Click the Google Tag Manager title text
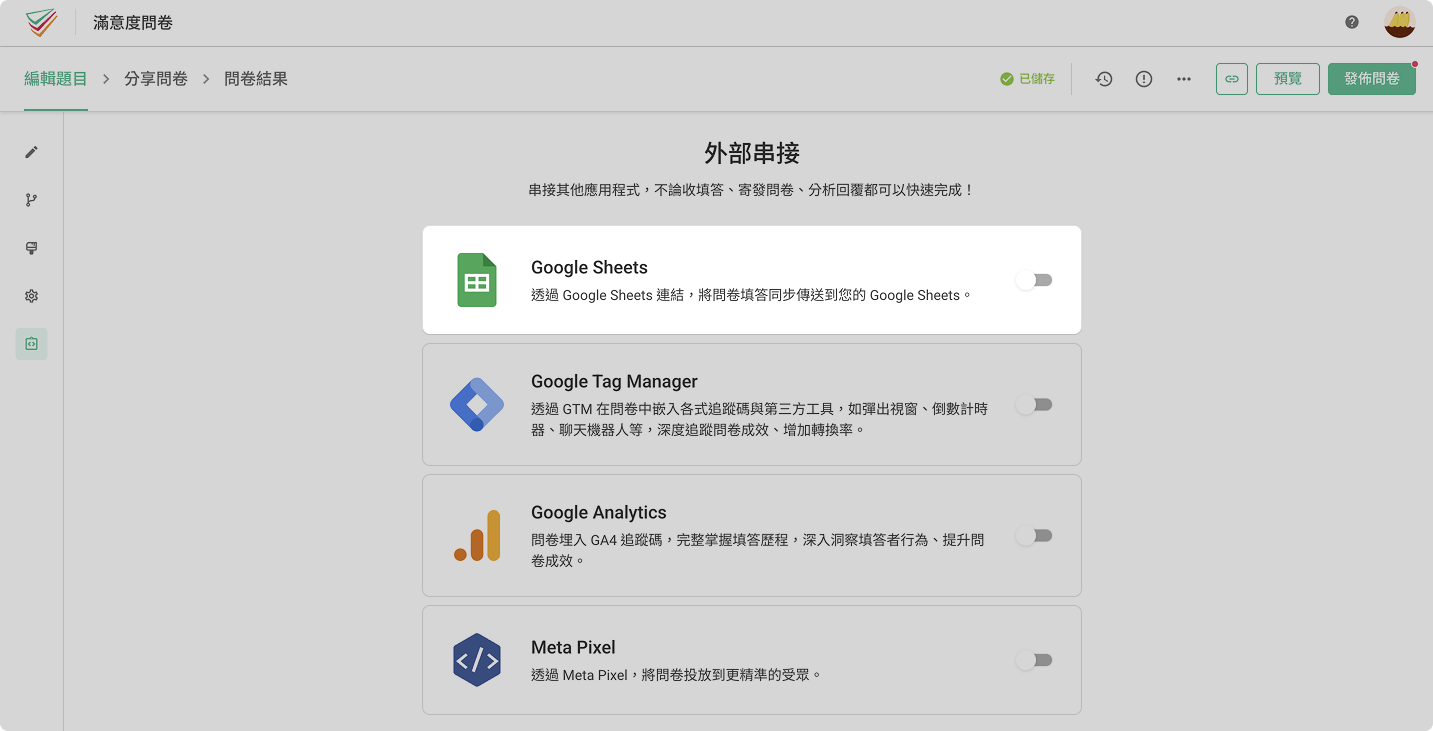 pyautogui.click(x=614, y=381)
